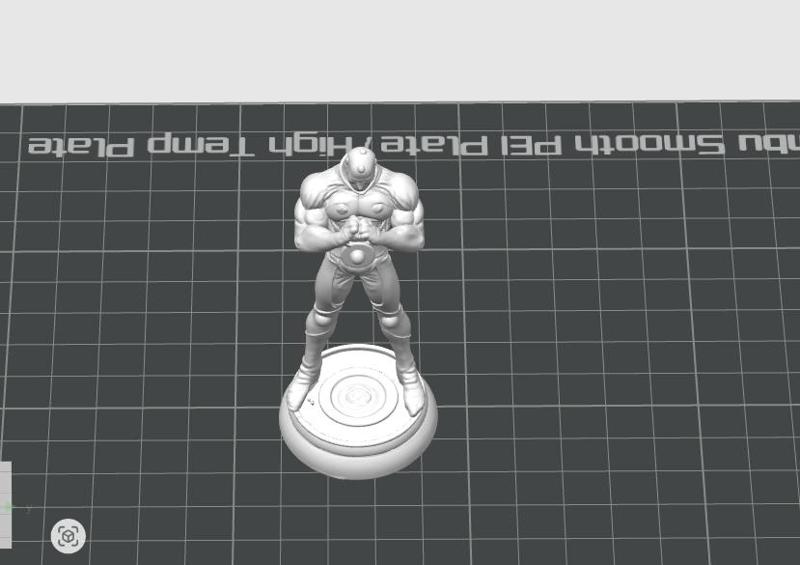The image size is (800, 565).
Task: Open the AR view cube icon button
Action: [68, 536]
